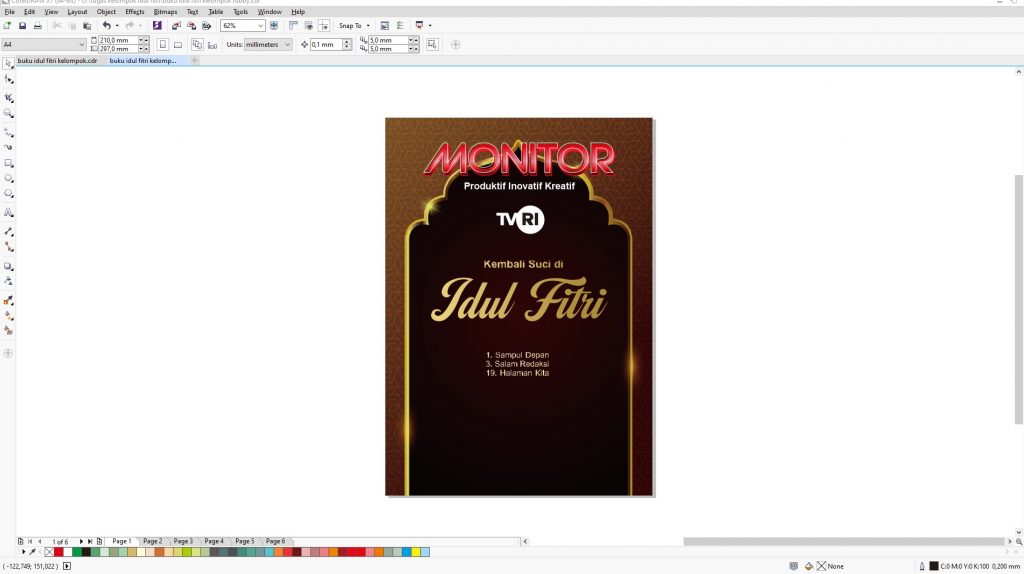Open the Undo history dropdown arrow

click(117, 25)
